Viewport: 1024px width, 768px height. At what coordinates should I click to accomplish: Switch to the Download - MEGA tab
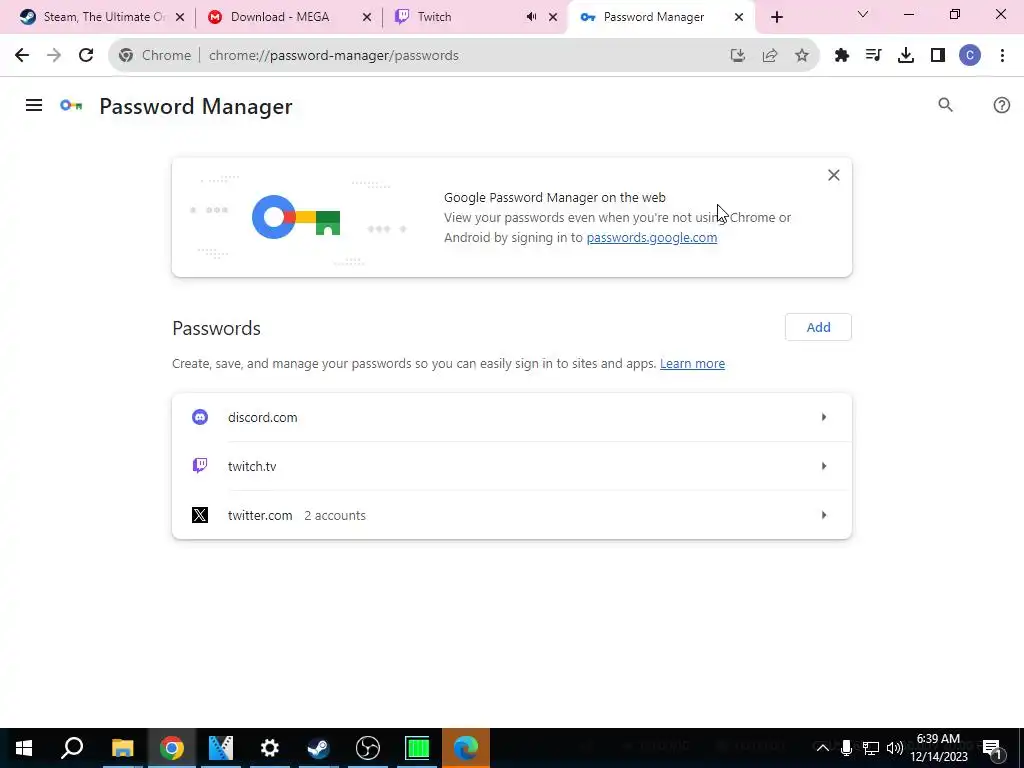(289, 17)
